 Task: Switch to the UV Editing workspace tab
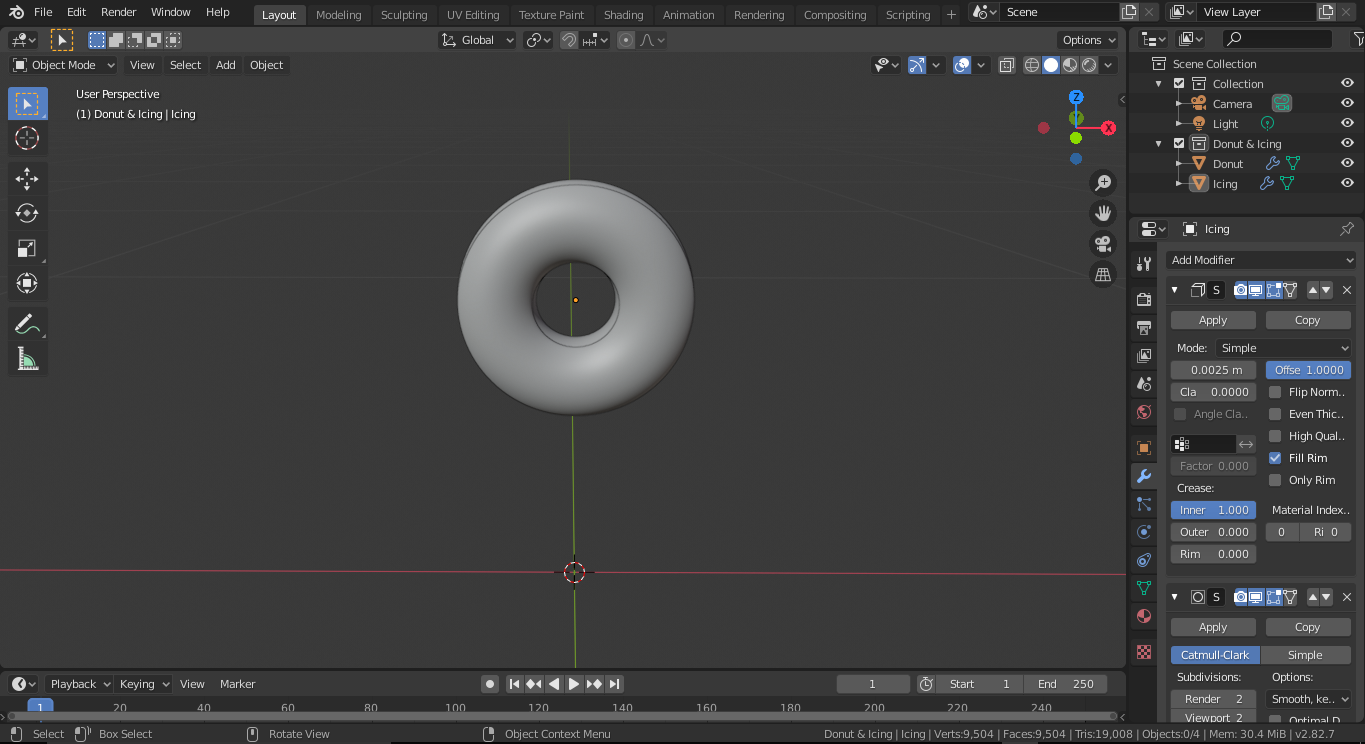473,15
